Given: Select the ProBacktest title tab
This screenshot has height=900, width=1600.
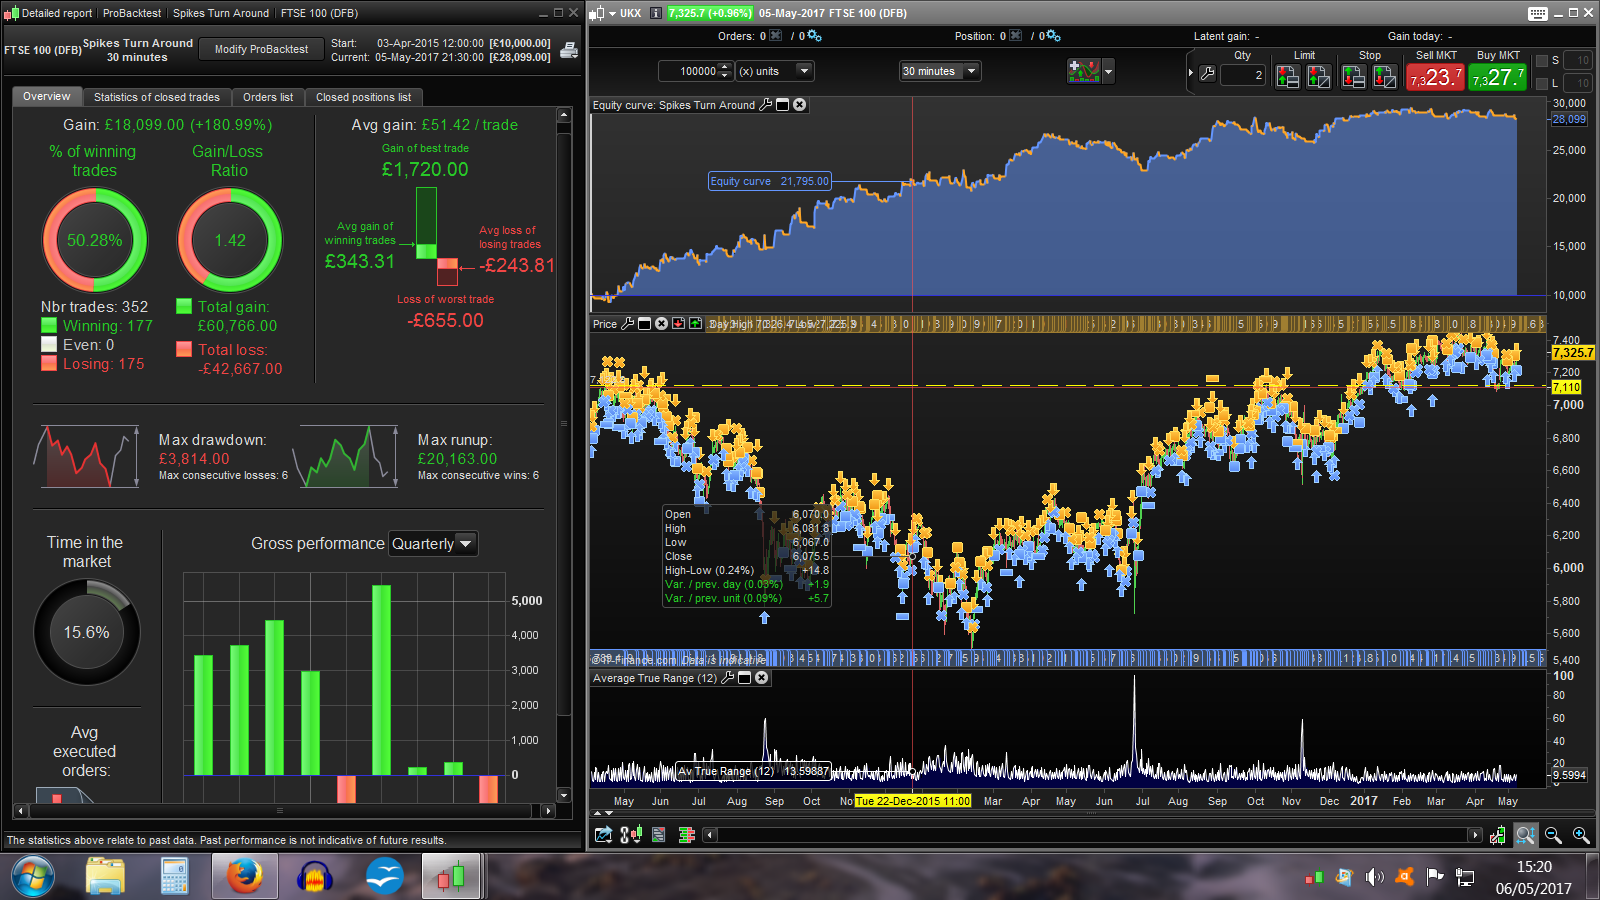Looking at the screenshot, I should coord(132,13).
